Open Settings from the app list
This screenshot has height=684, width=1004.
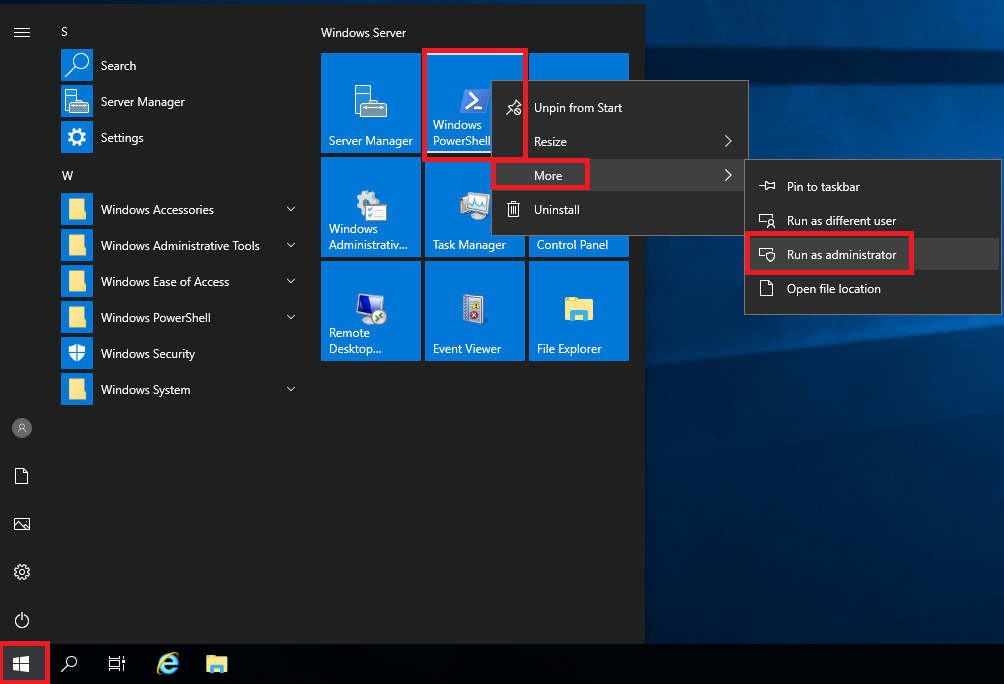[121, 138]
